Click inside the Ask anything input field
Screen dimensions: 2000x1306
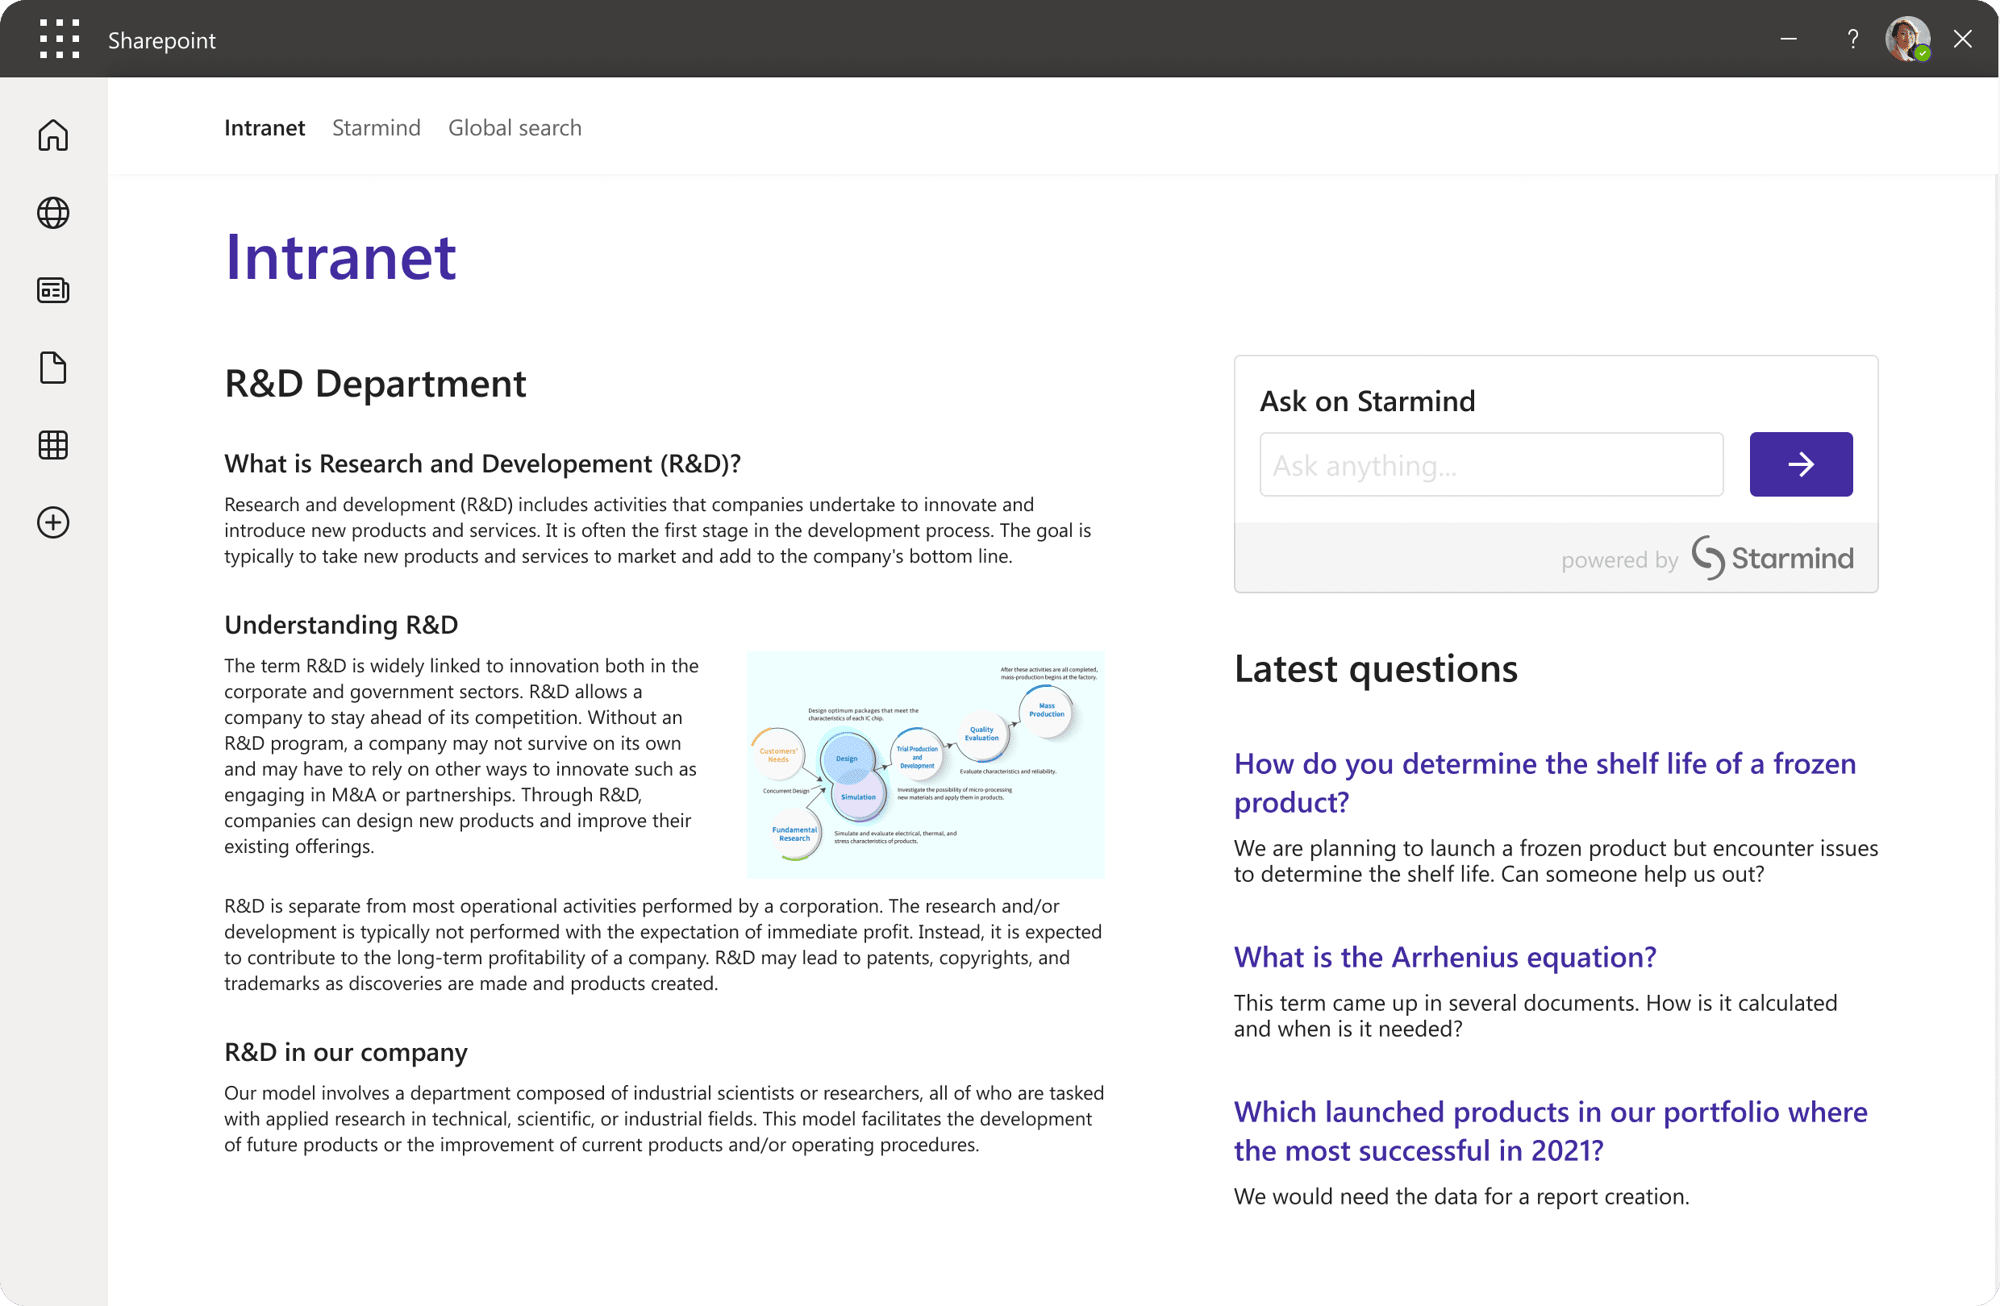1490,464
